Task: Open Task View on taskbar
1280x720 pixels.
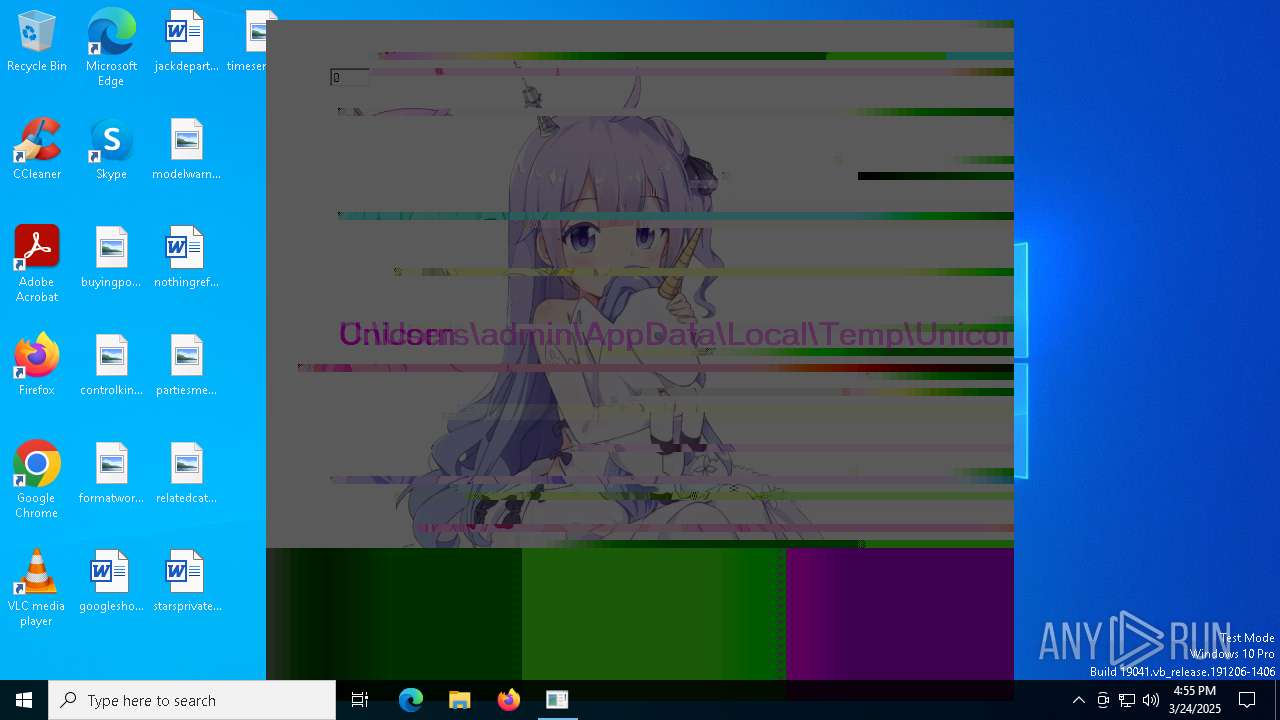Action: [x=360, y=700]
